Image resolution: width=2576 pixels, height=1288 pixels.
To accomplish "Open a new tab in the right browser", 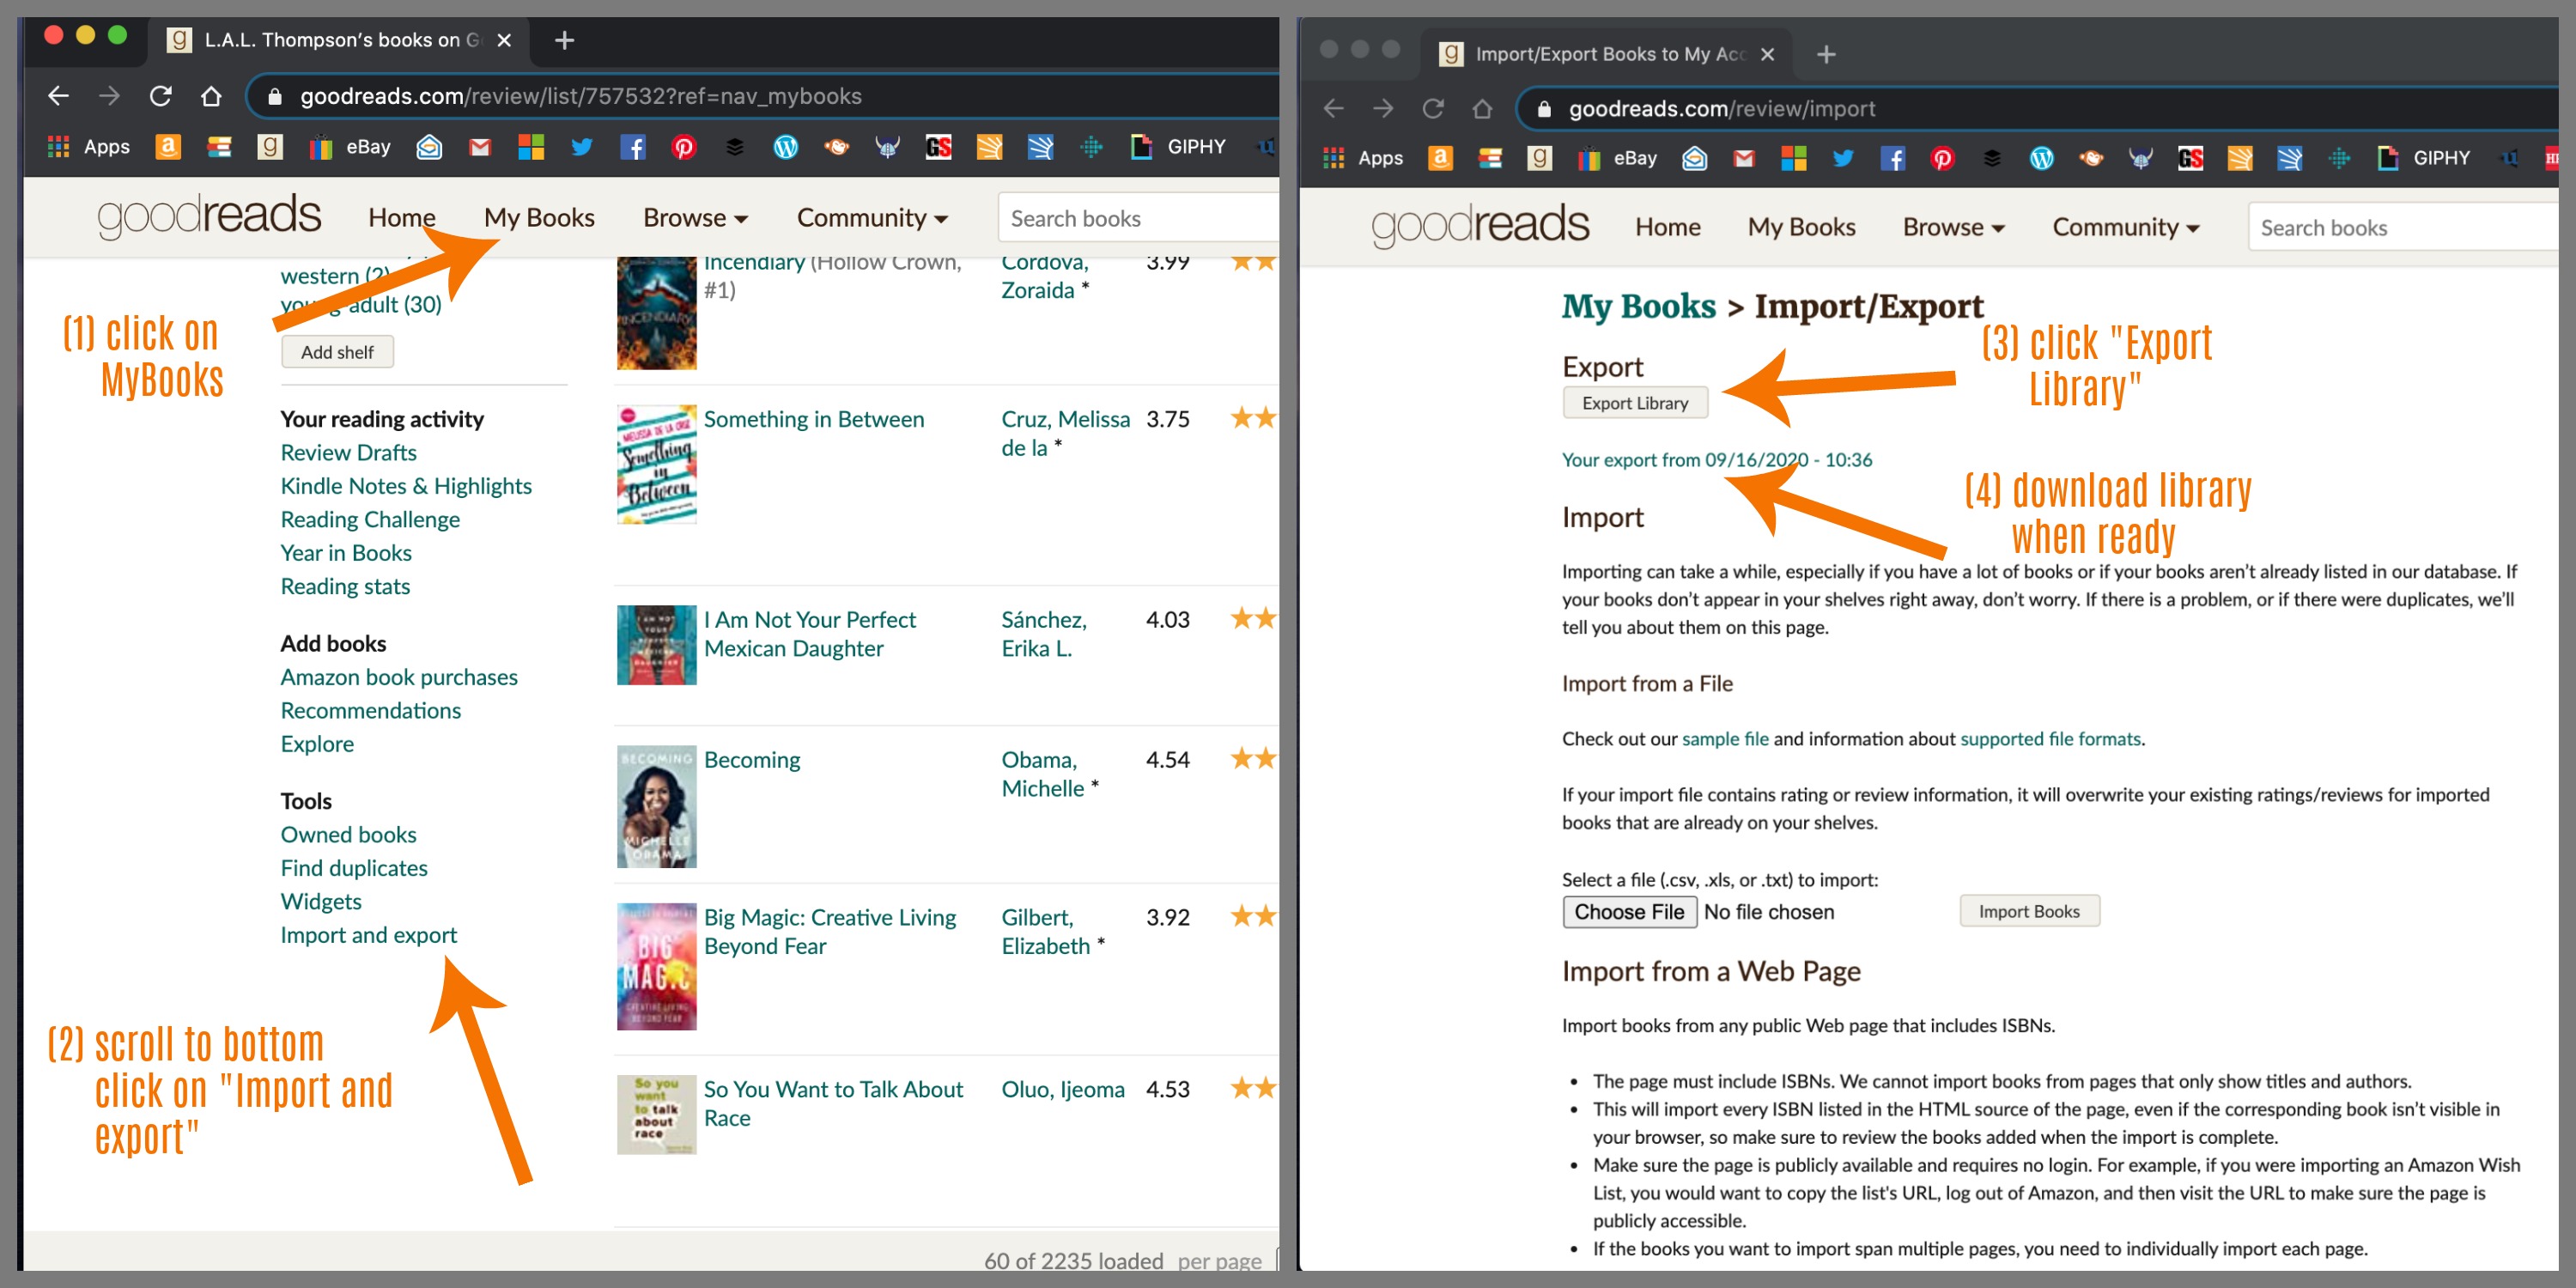I will tap(1826, 54).
